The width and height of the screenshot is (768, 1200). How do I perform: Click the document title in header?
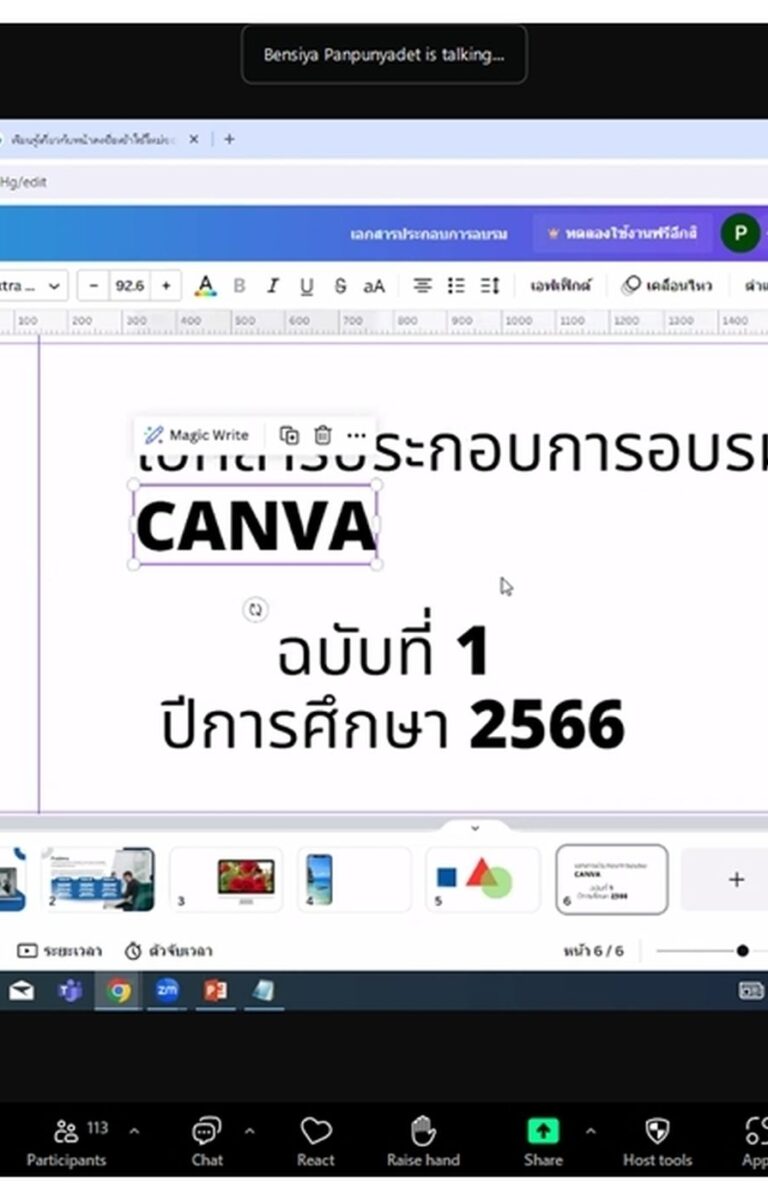[x=429, y=234]
